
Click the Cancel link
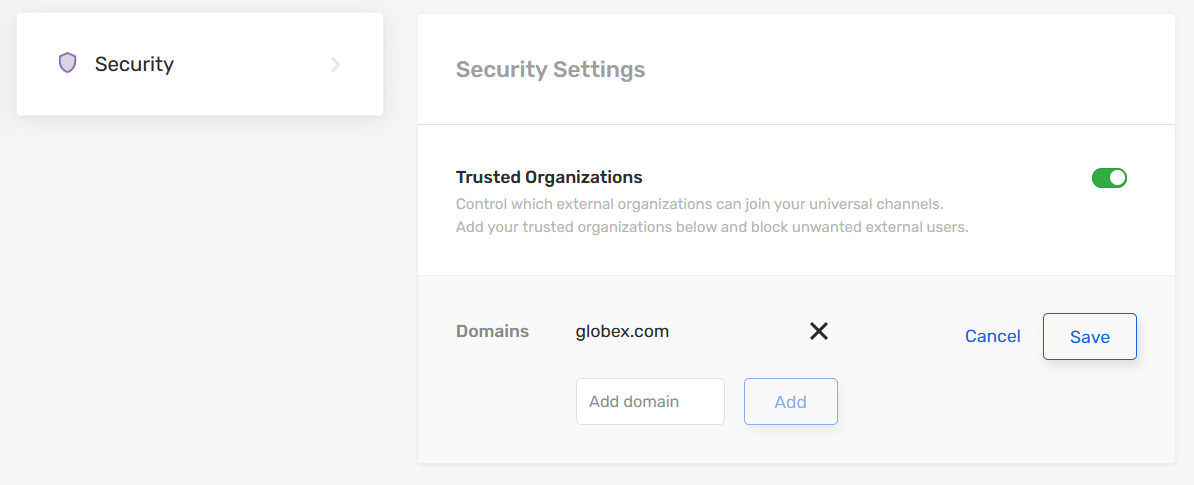(x=992, y=336)
